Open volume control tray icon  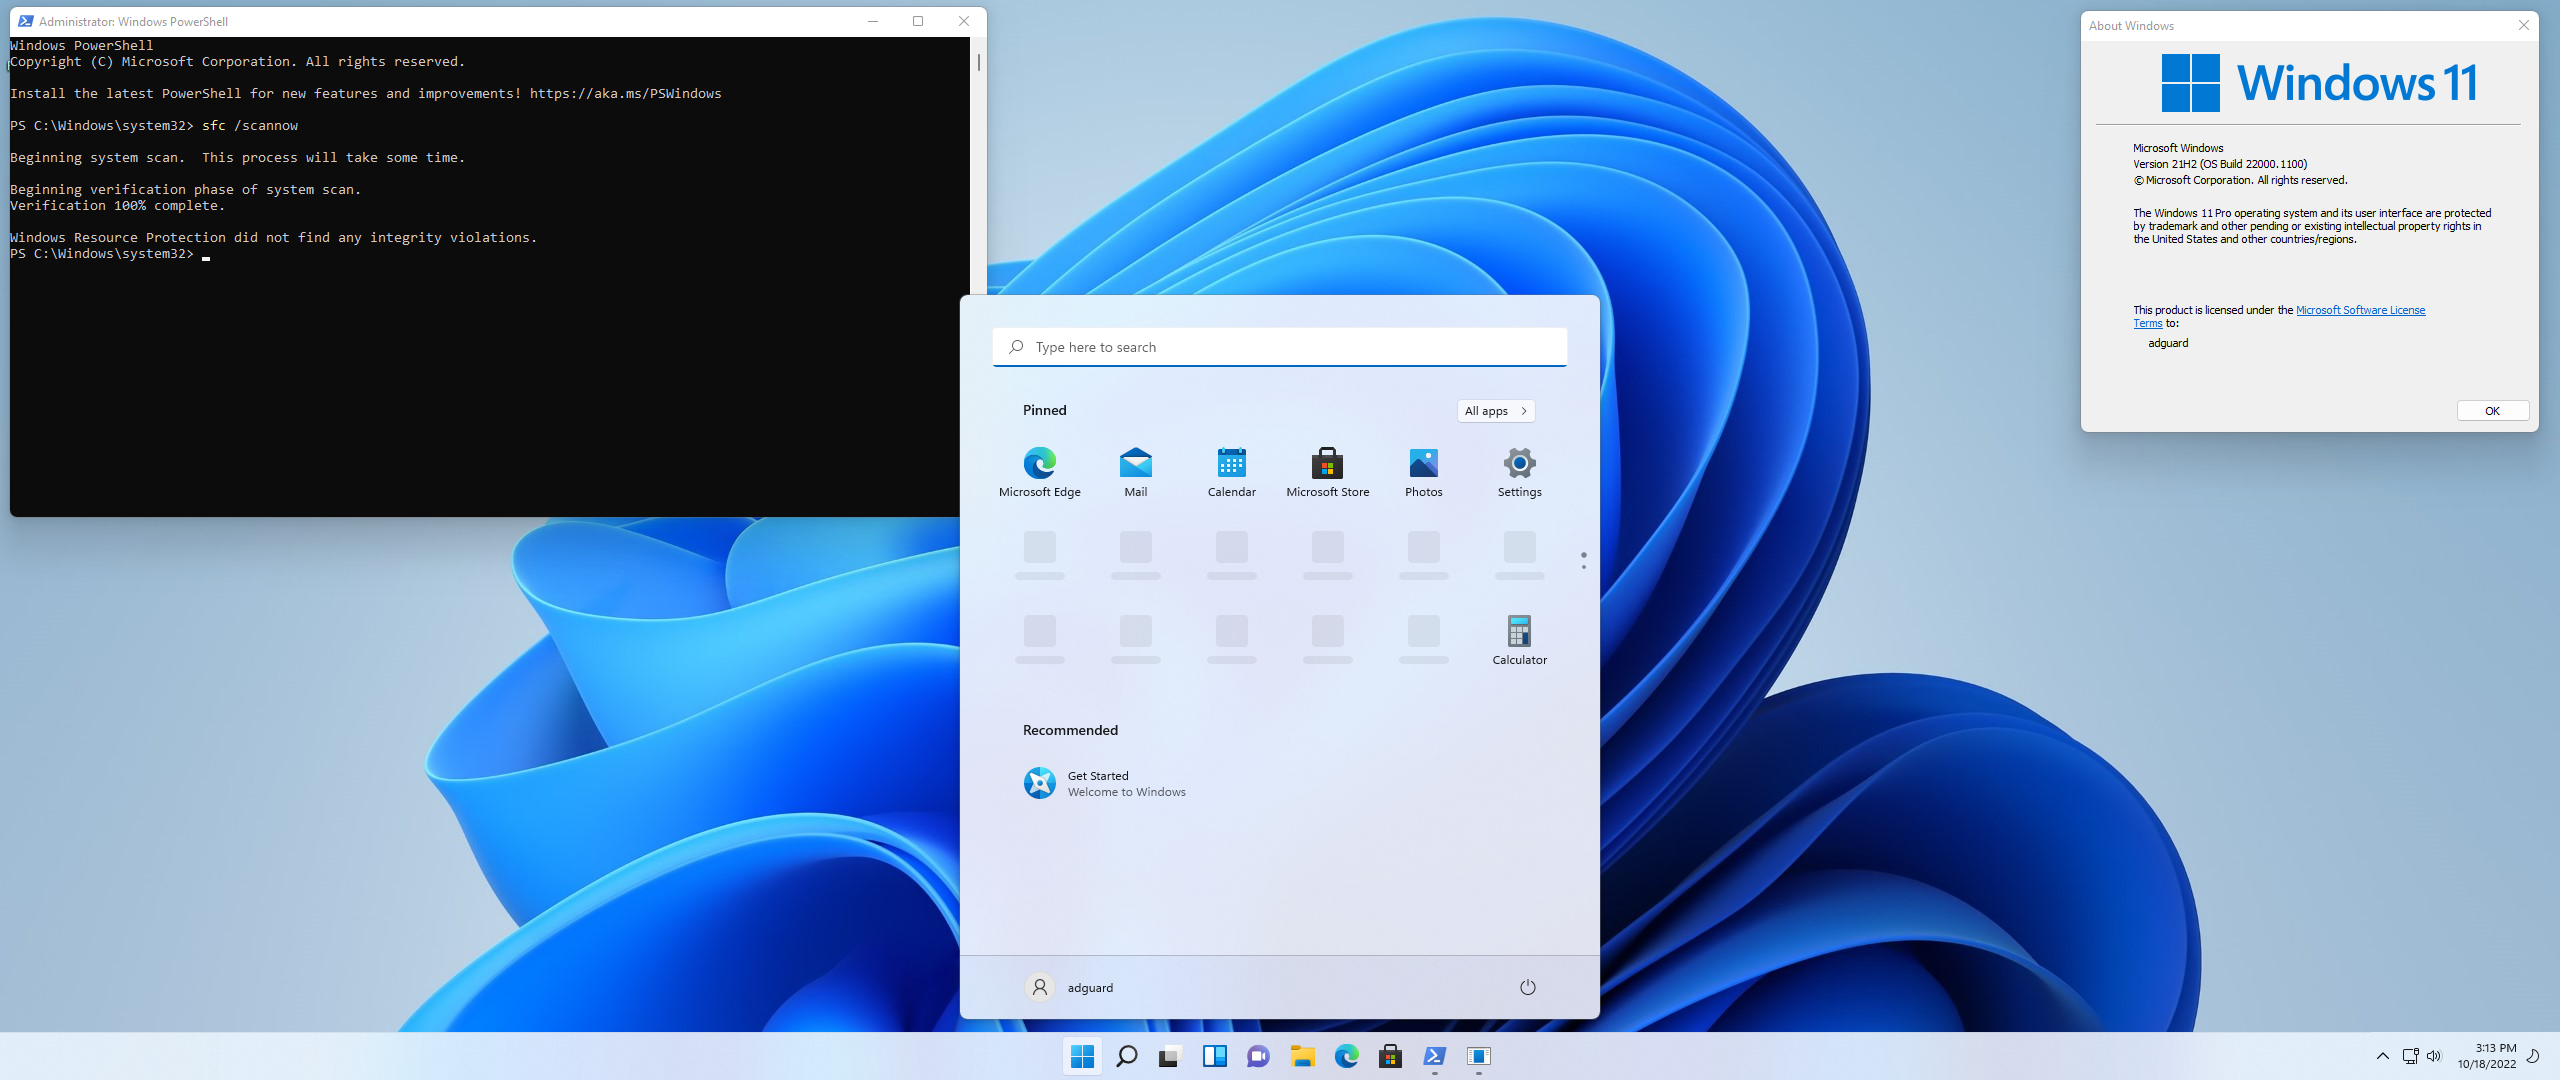[x=2434, y=1056]
